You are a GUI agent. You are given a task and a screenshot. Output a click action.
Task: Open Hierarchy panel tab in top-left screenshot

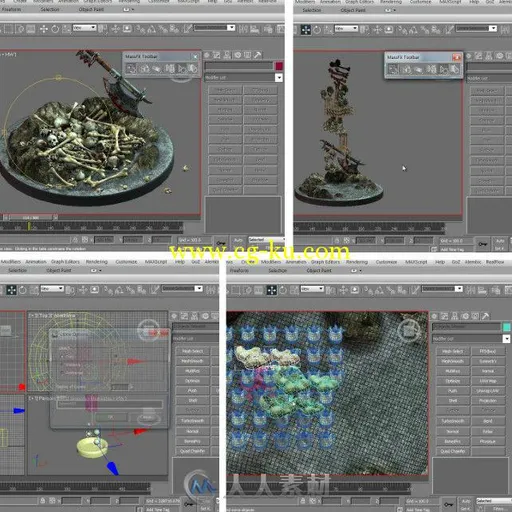click(x=227, y=55)
